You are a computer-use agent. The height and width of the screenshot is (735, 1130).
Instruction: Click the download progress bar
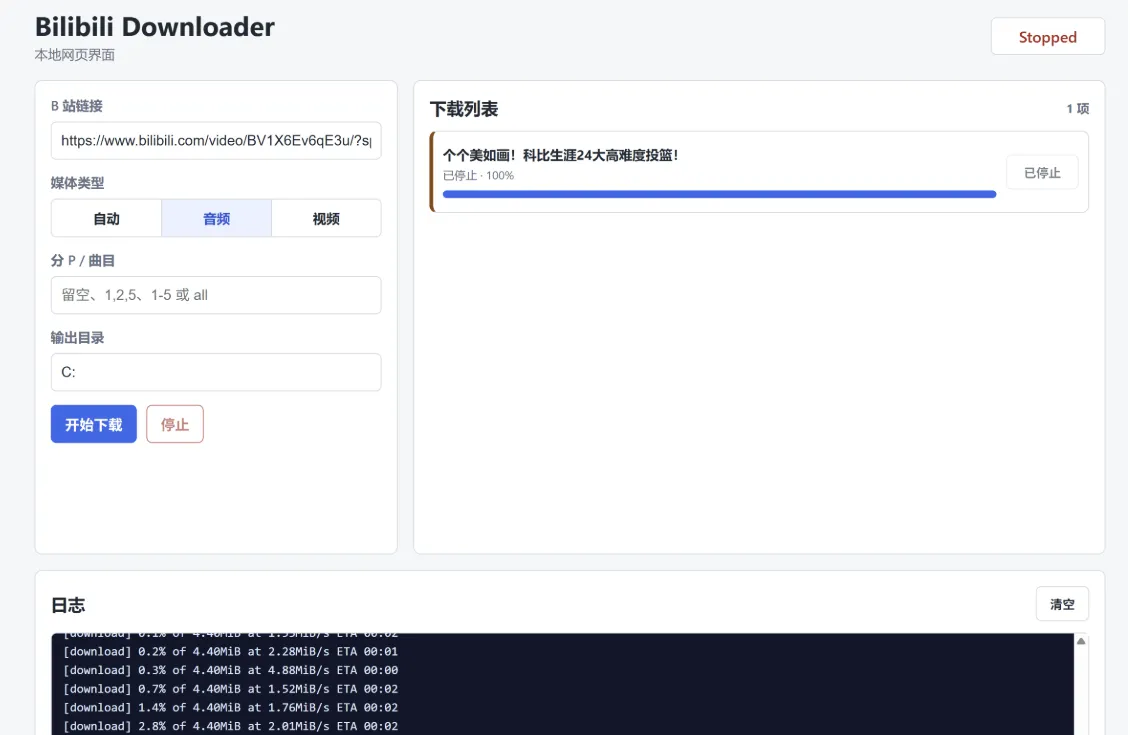pos(719,195)
